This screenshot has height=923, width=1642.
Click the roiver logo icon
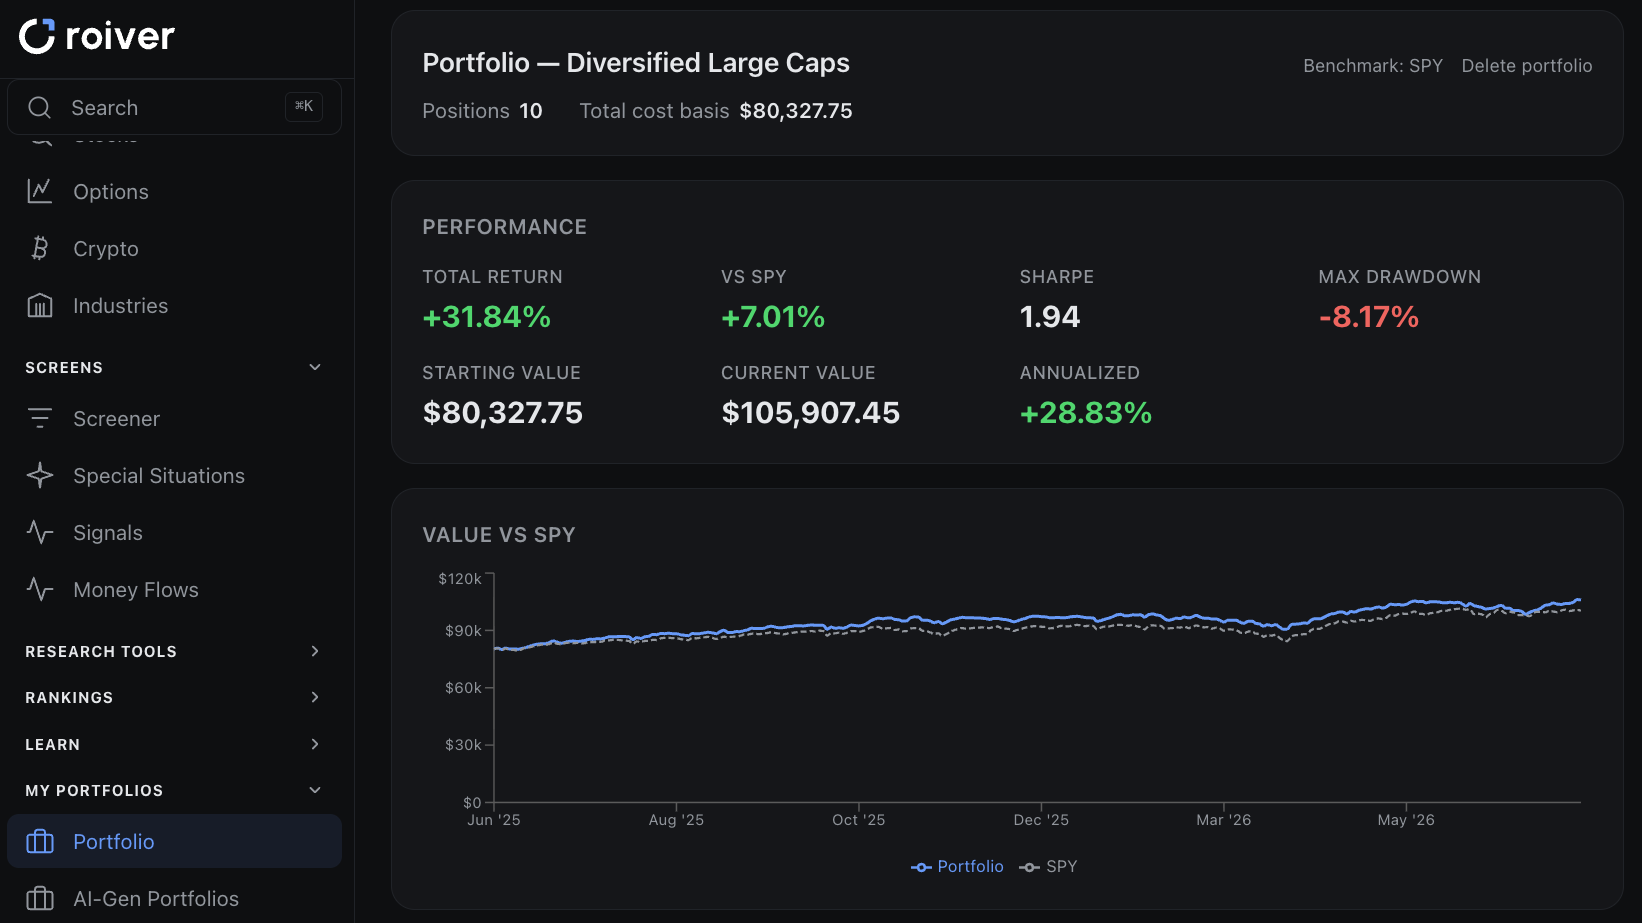[37, 36]
